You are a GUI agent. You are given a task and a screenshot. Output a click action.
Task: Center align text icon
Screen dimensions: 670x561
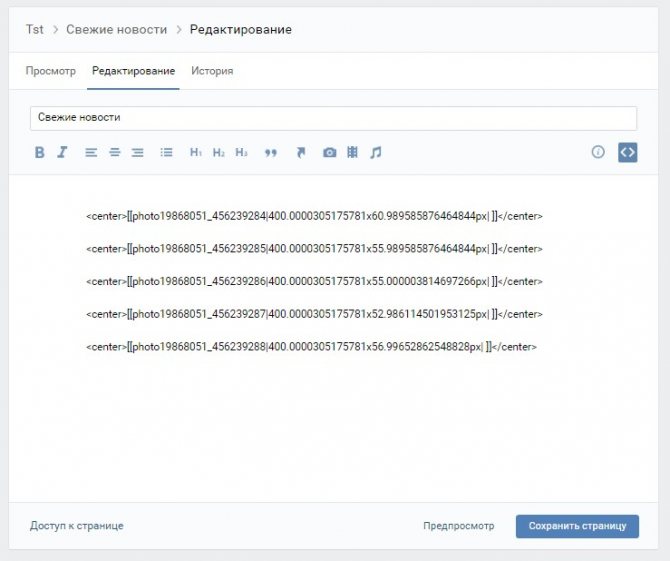[x=115, y=152]
